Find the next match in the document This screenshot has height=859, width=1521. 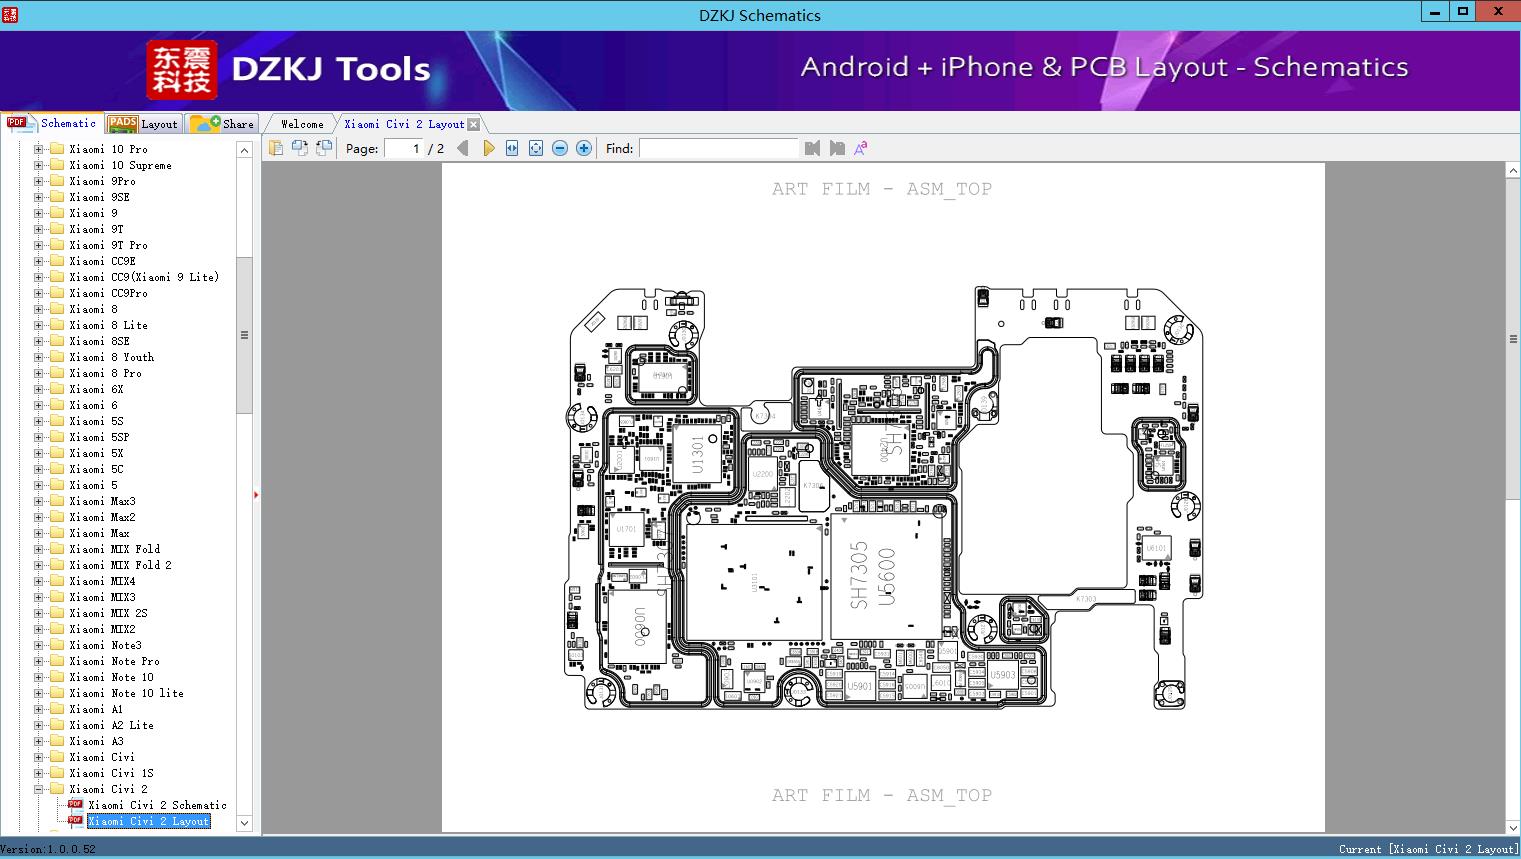[837, 148]
